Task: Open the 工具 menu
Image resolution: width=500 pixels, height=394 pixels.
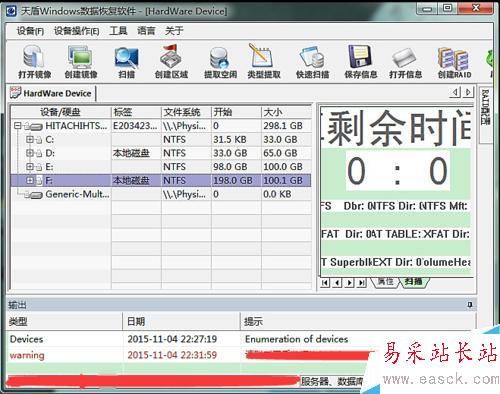Action: point(118,31)
